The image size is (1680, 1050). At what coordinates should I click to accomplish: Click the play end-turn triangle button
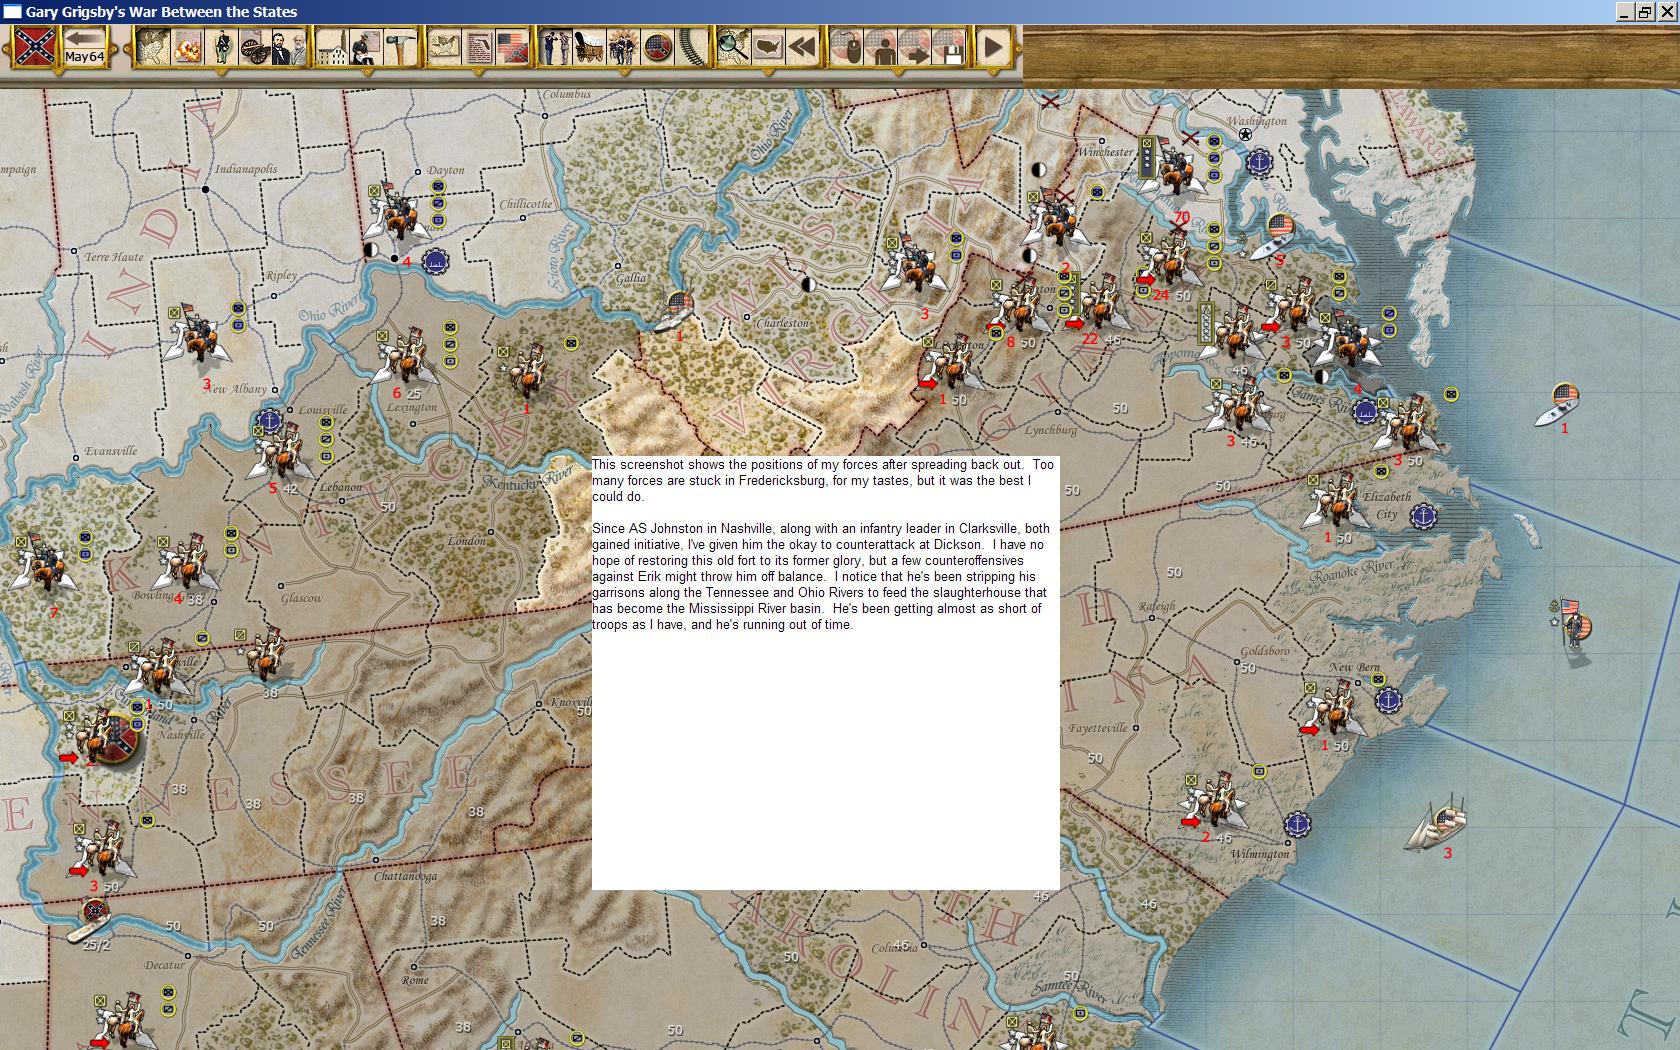click(x=993, y=46)
